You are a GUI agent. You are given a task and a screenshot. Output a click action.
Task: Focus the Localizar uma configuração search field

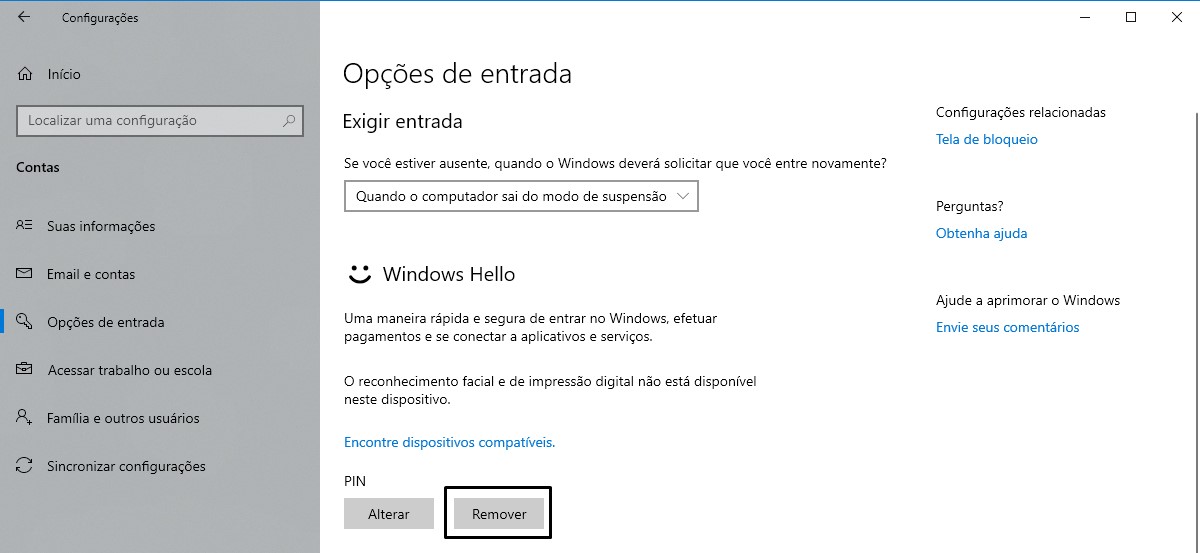(x=160, y=121)
